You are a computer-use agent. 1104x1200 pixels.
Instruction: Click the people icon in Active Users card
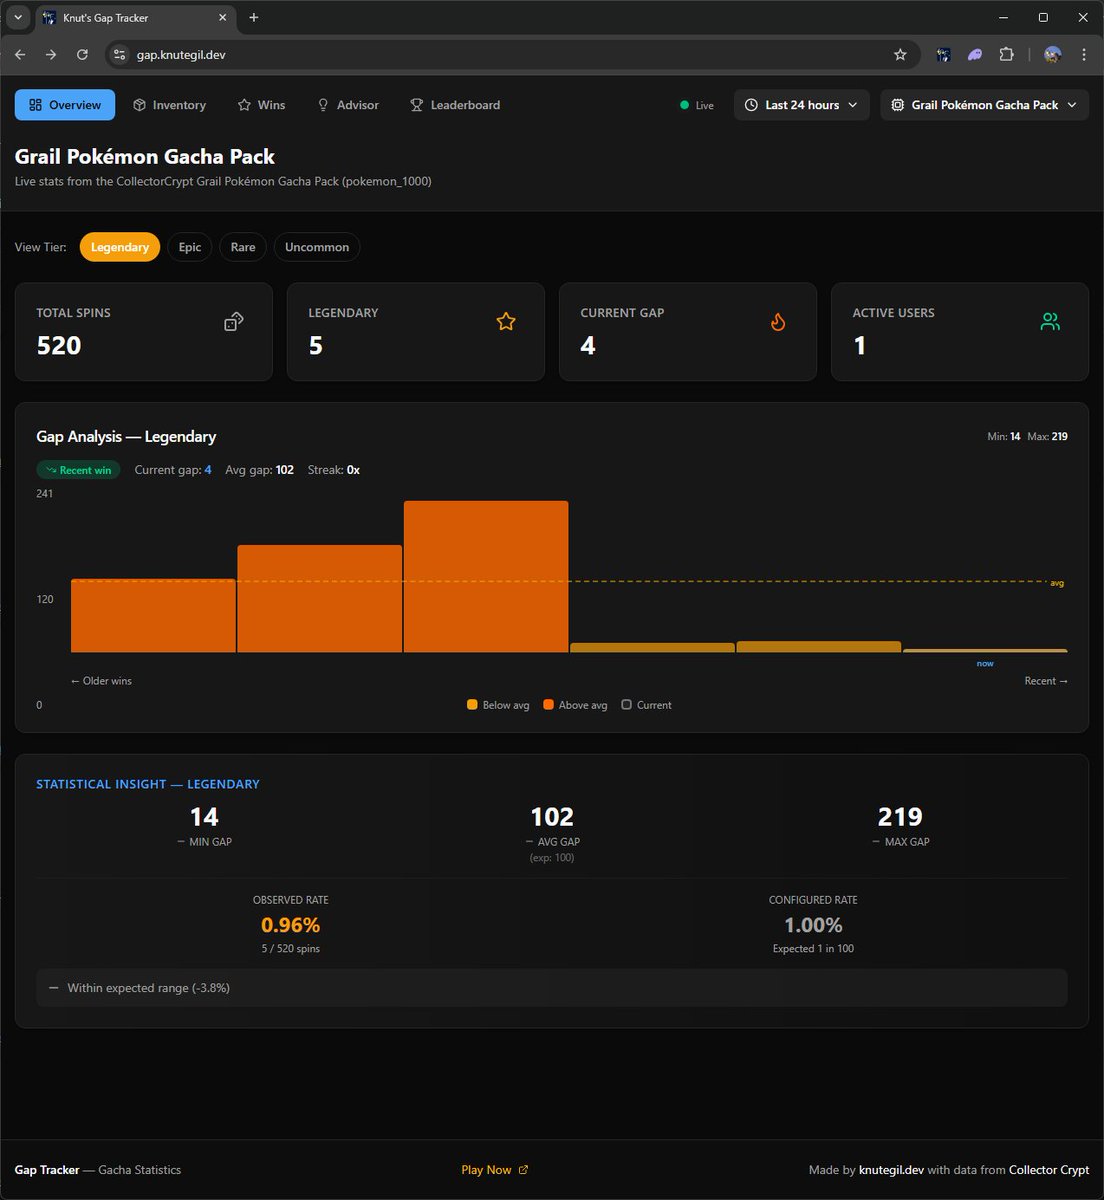(1050, 322)
